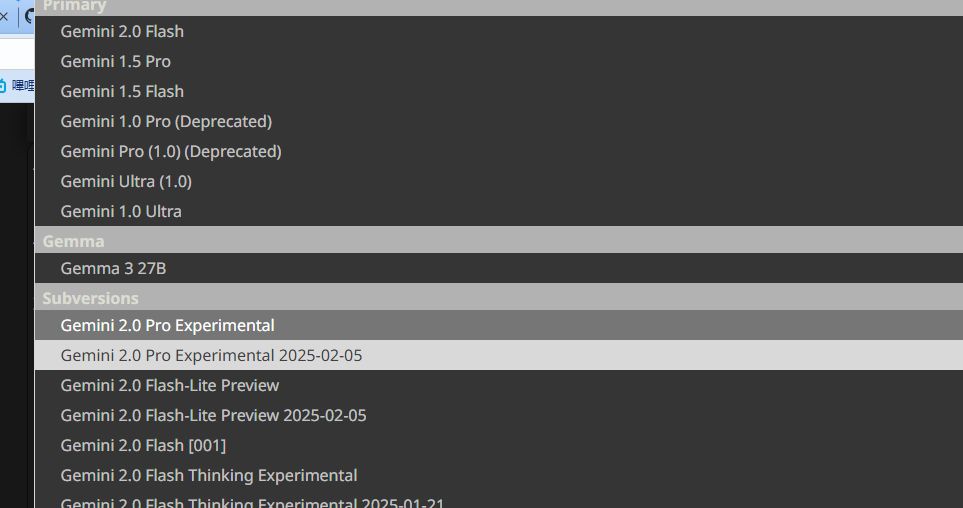Viewport: 963px width, 508px height.
Task: Select the Gemini Ultra (1.0) option
Action: click(x=126, y=181)
